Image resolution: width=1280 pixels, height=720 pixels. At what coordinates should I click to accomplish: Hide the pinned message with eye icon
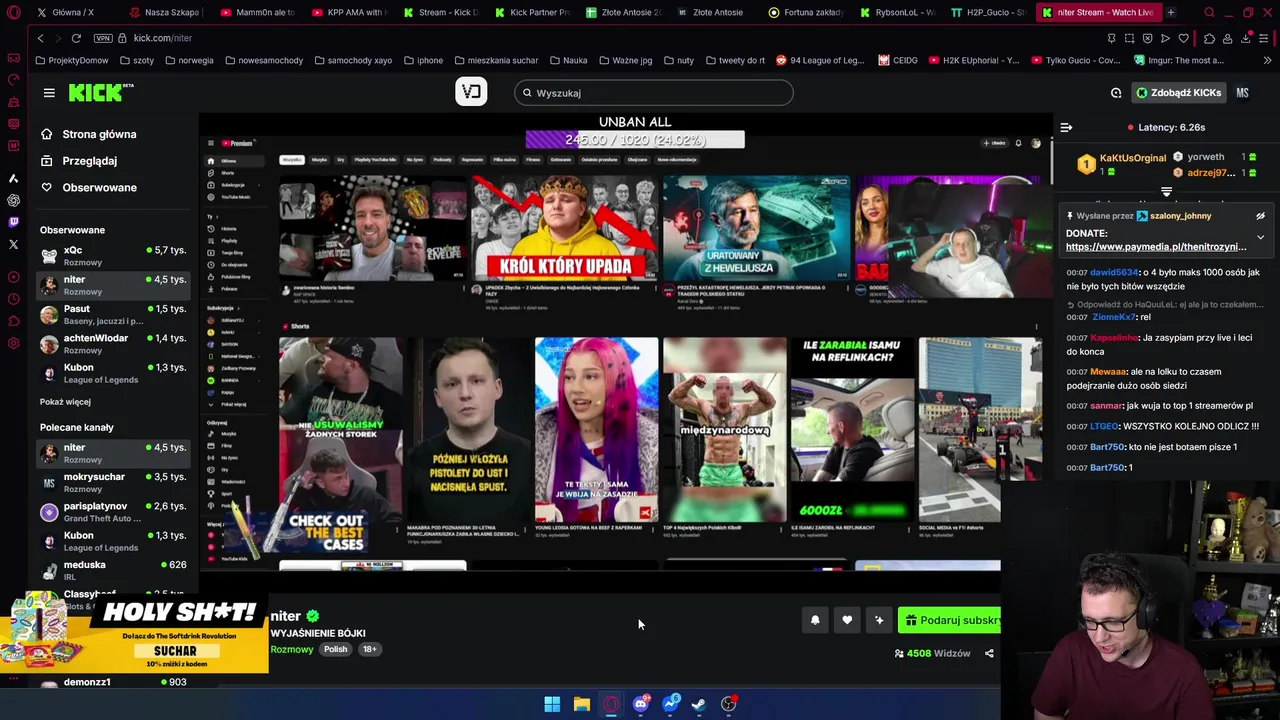[1260, 216]
